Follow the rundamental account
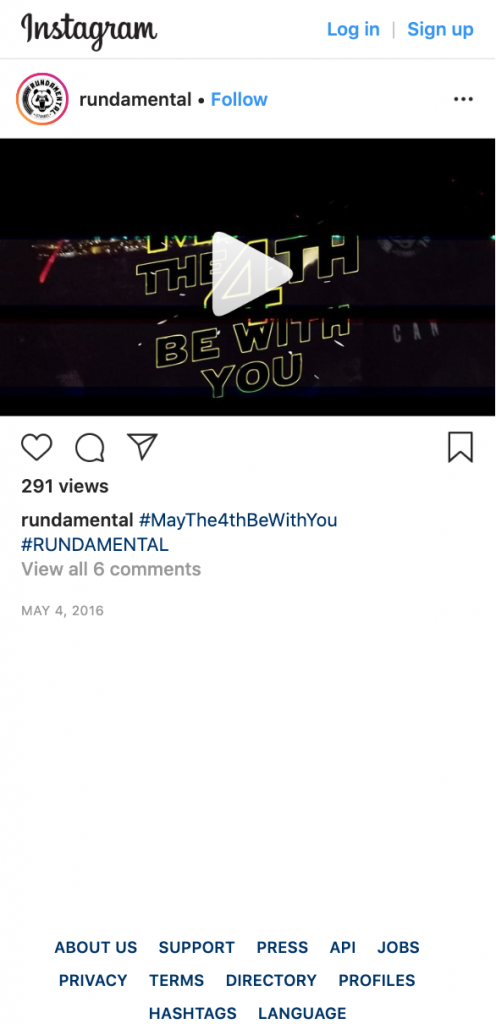 (239, 99)
